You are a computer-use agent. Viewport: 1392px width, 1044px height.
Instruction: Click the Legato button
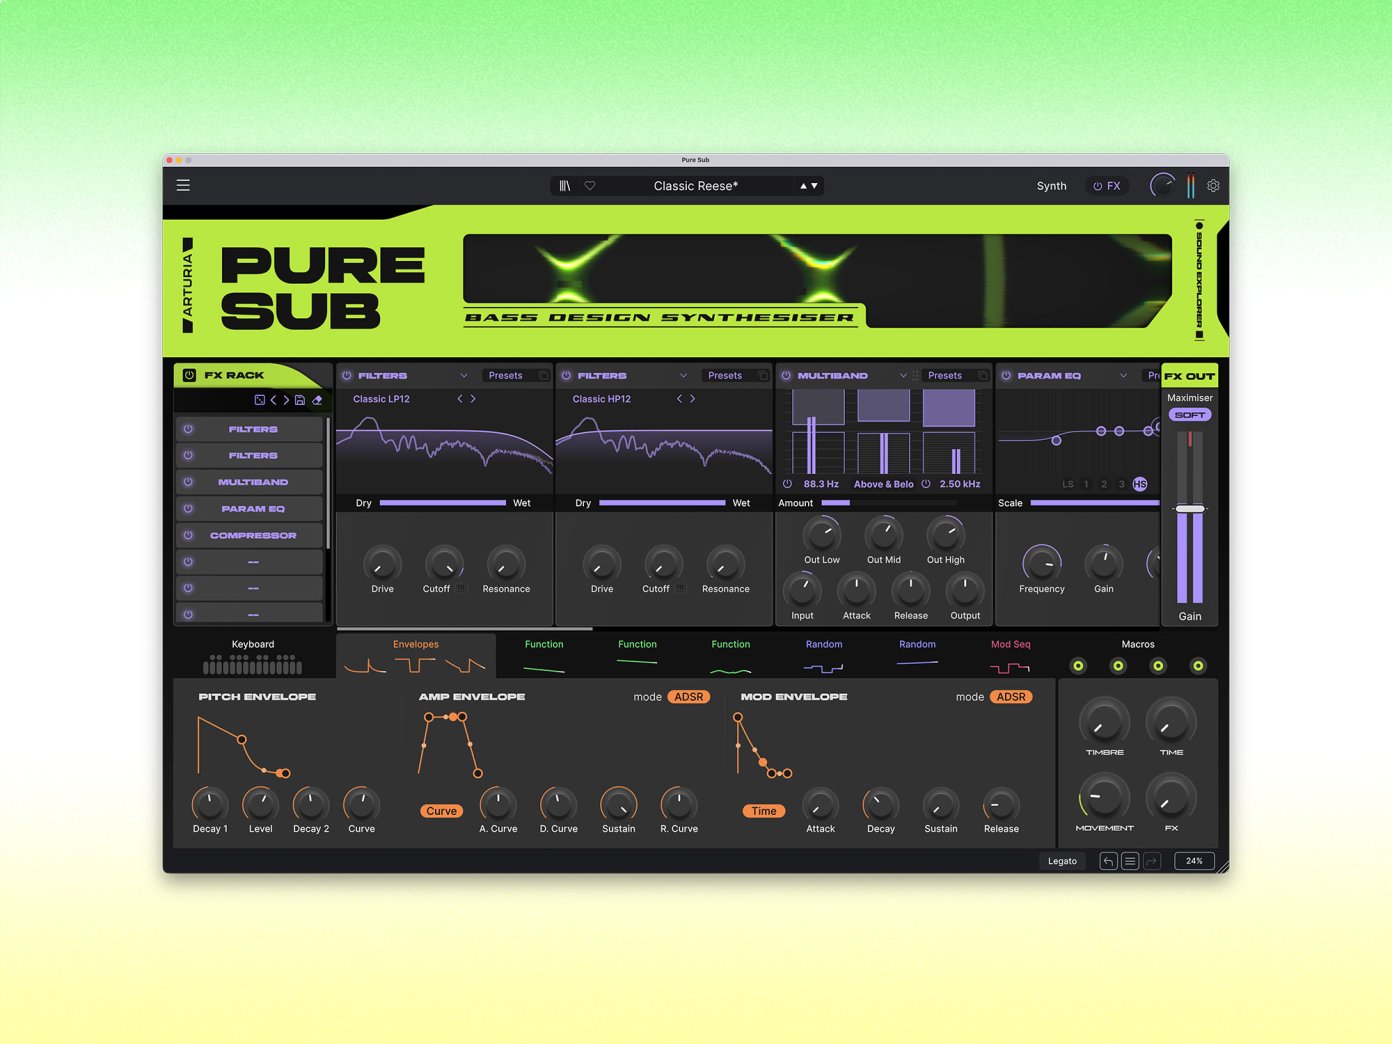click(1062, 861)
